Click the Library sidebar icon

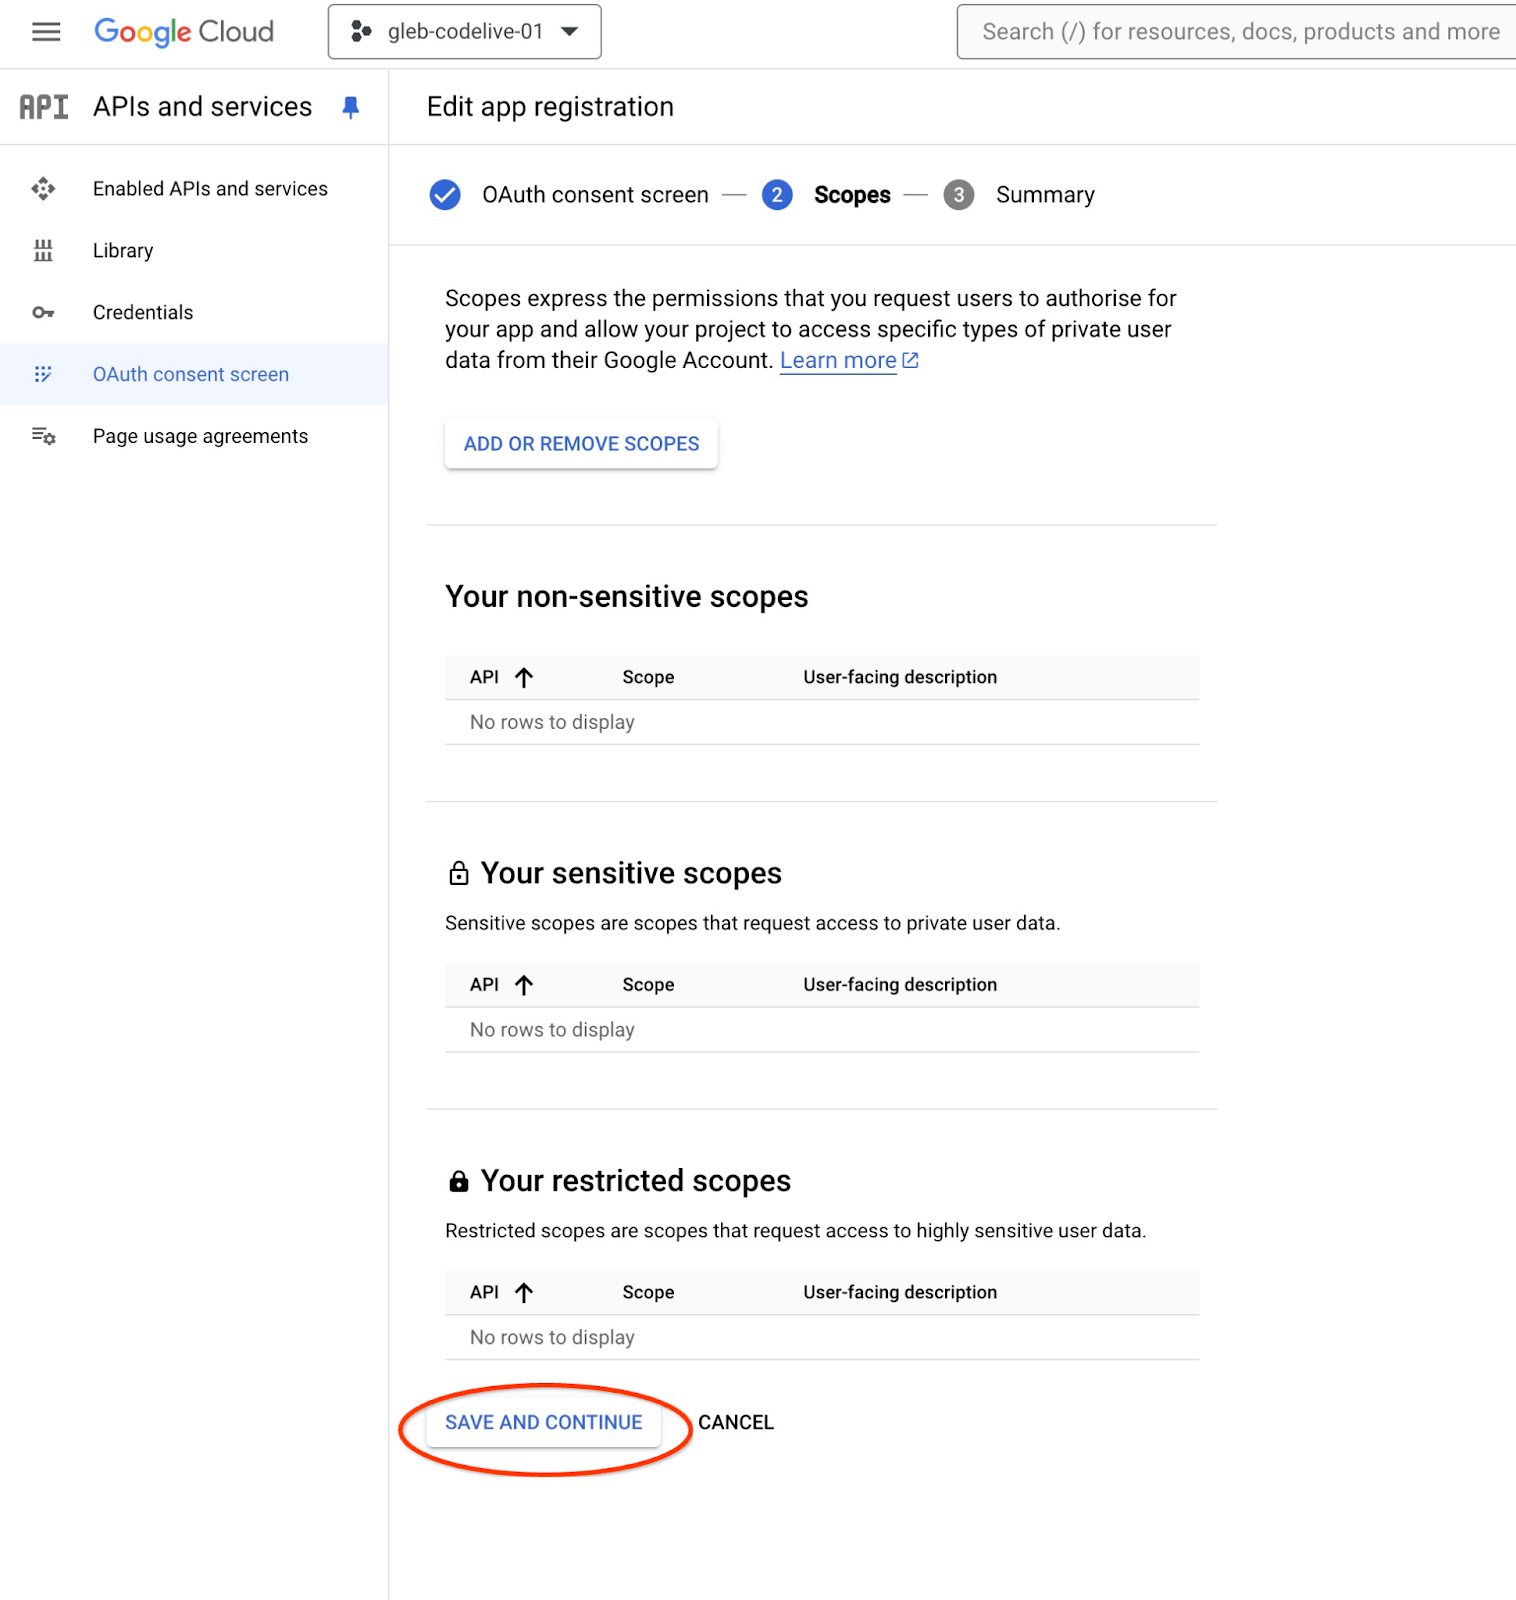point(43,251)
